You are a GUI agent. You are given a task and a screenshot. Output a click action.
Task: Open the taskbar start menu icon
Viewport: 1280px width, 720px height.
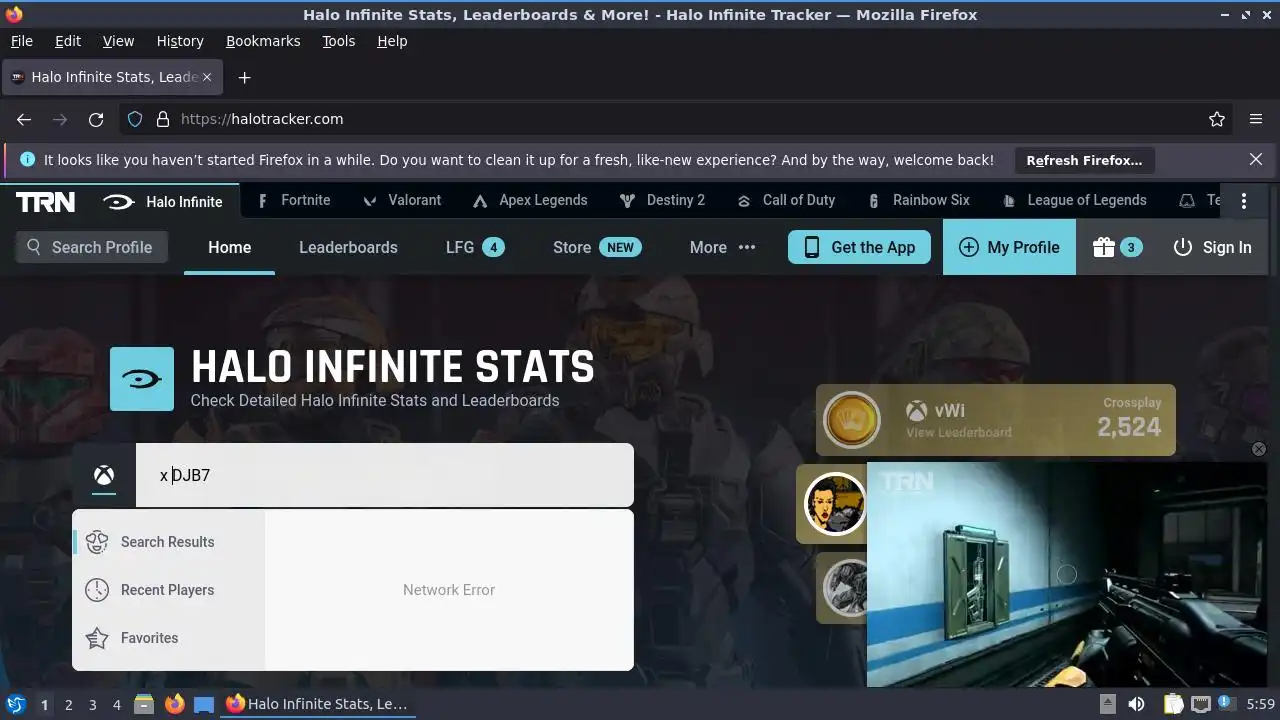(16, 704)
